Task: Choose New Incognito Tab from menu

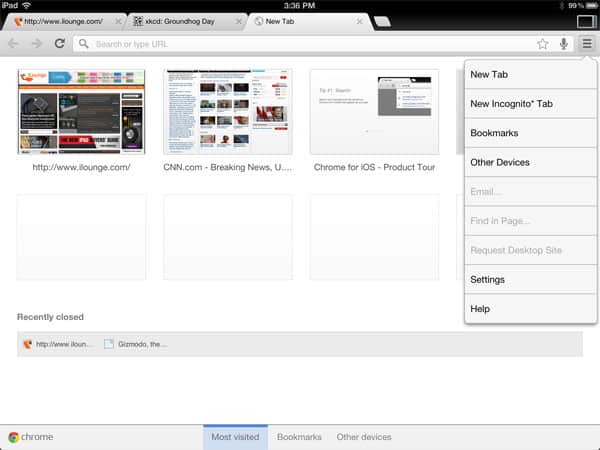Action: pyautogui.click(x=531, y=104)
